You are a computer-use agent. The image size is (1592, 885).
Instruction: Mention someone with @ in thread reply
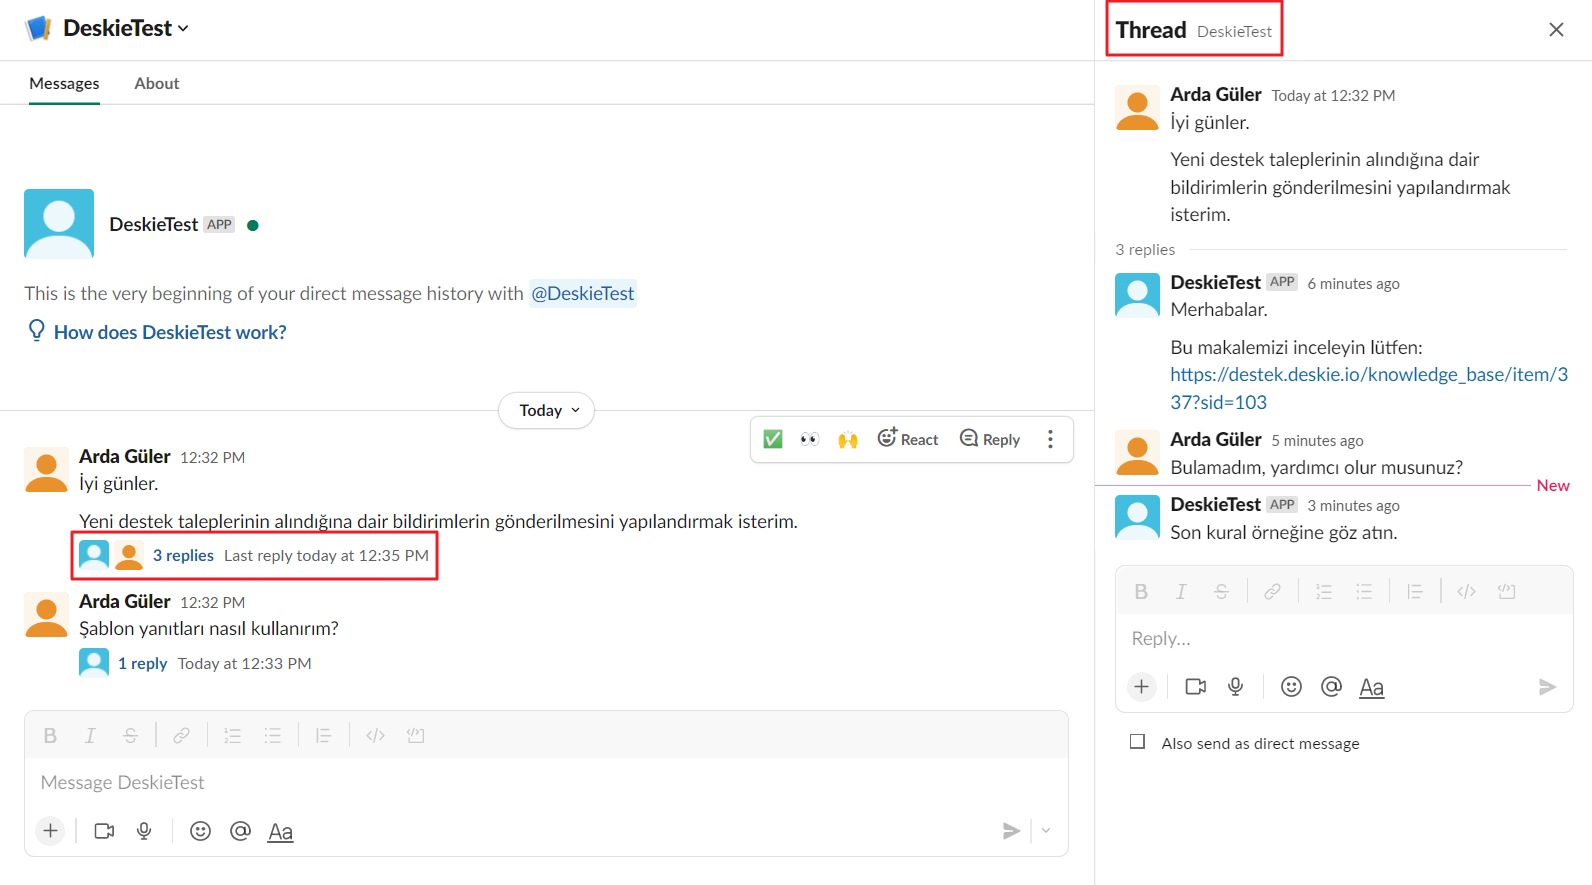pos(1331,687)
